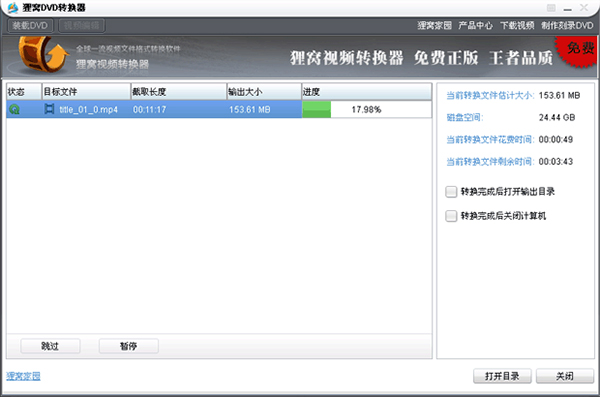600x397 pixels.
Task: Click the 截取长度 column header
Action: [x=179, y=92]
